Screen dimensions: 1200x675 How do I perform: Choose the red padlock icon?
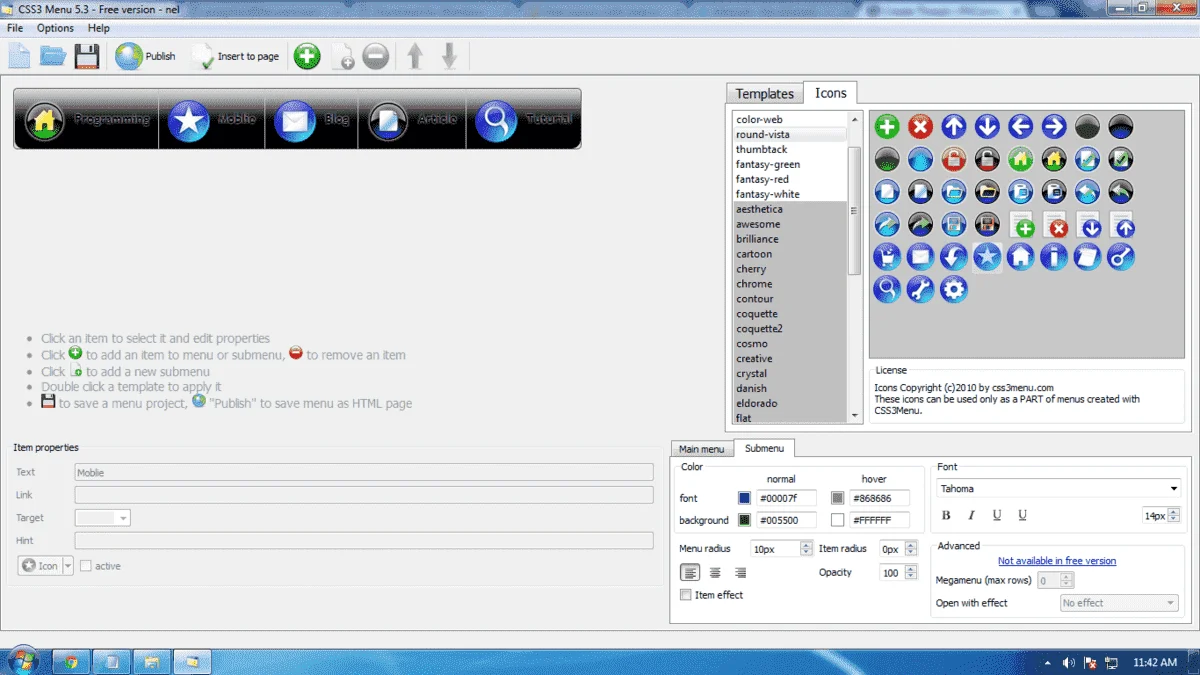click(953, 158)
